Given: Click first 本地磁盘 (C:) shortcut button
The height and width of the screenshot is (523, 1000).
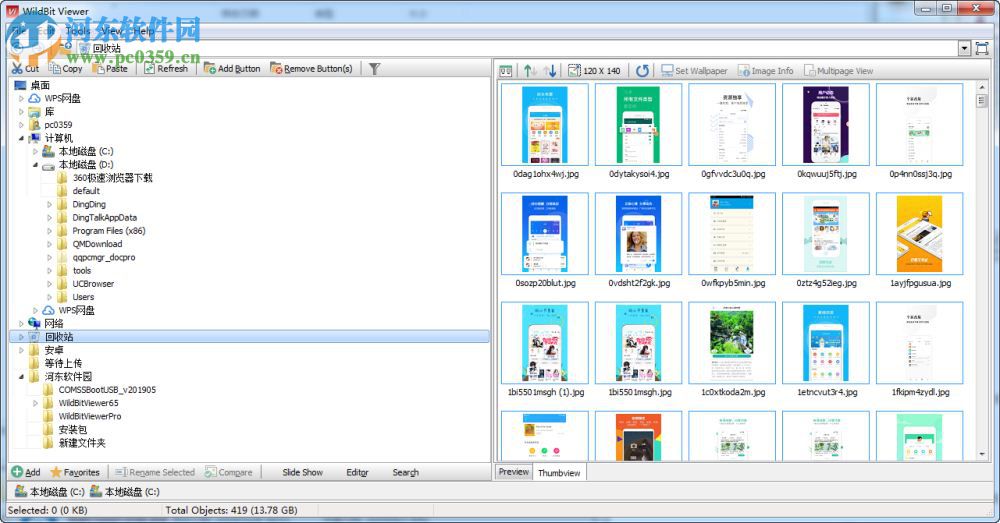Looking at the screenshot, I should click(x=49, y=492).
